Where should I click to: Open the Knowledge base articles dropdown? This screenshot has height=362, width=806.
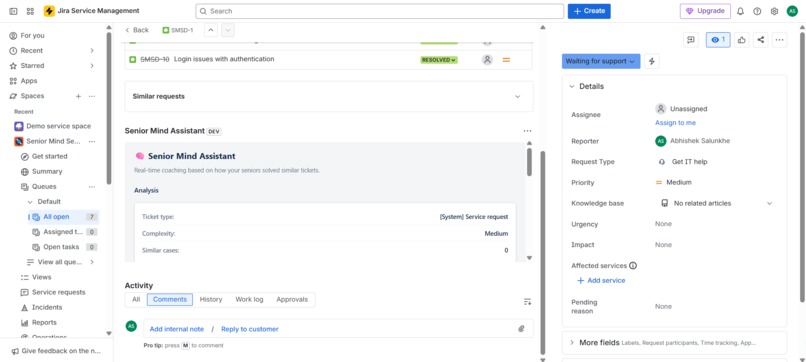[770, 204]
